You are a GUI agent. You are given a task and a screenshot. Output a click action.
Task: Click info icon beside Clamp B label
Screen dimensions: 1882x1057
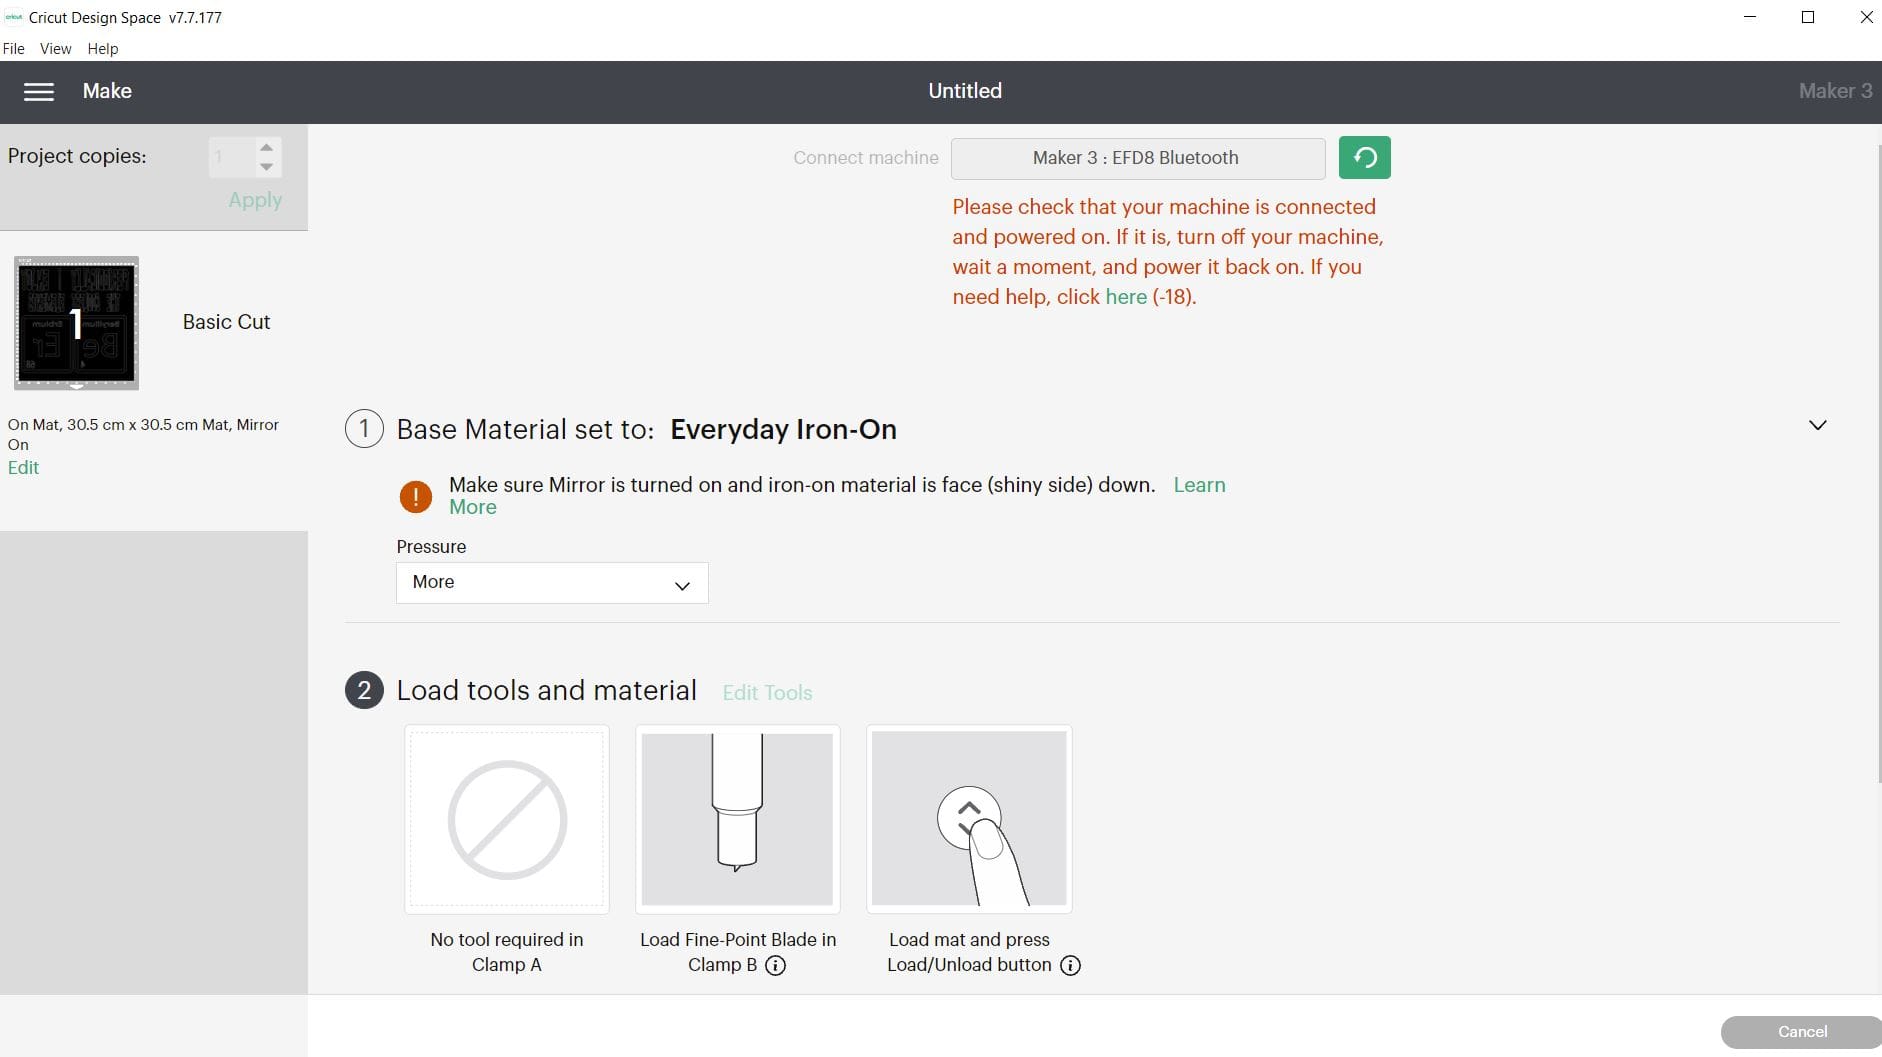775,965
